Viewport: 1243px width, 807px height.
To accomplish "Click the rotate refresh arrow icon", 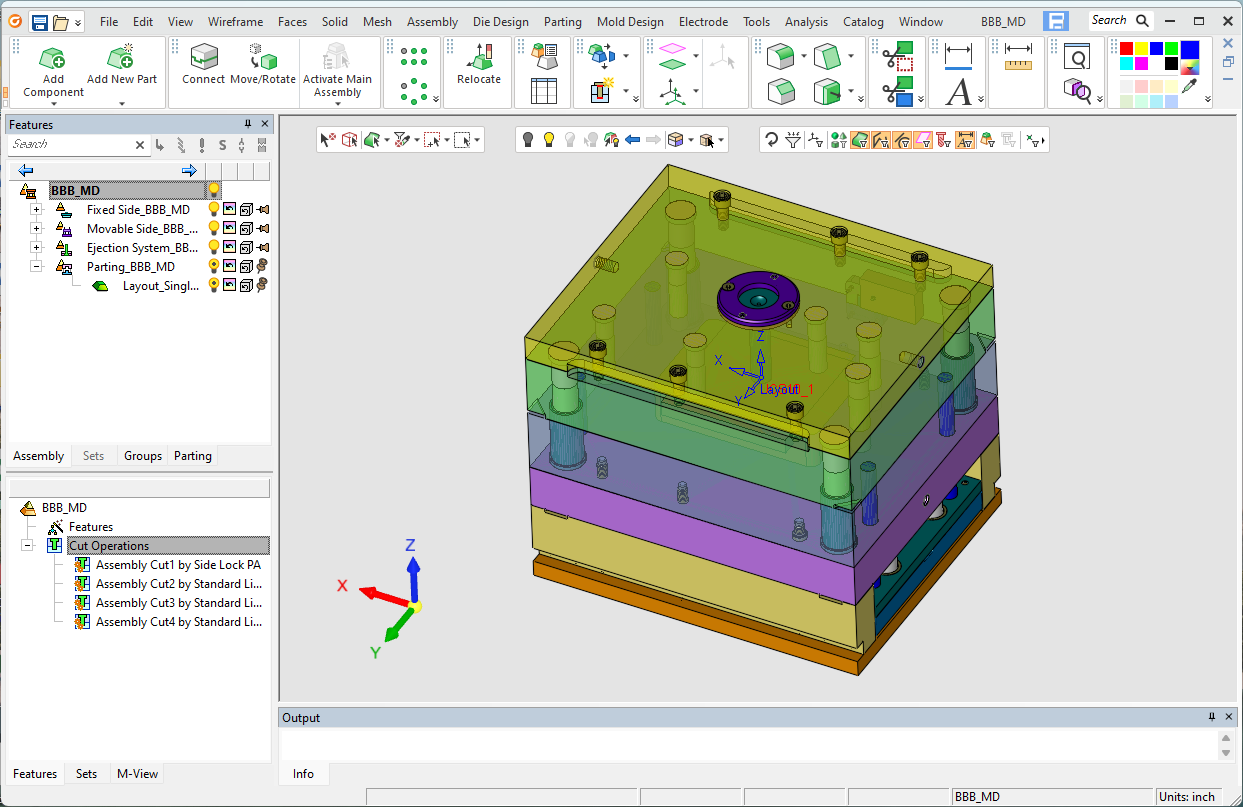I will (x=771, y=140).
